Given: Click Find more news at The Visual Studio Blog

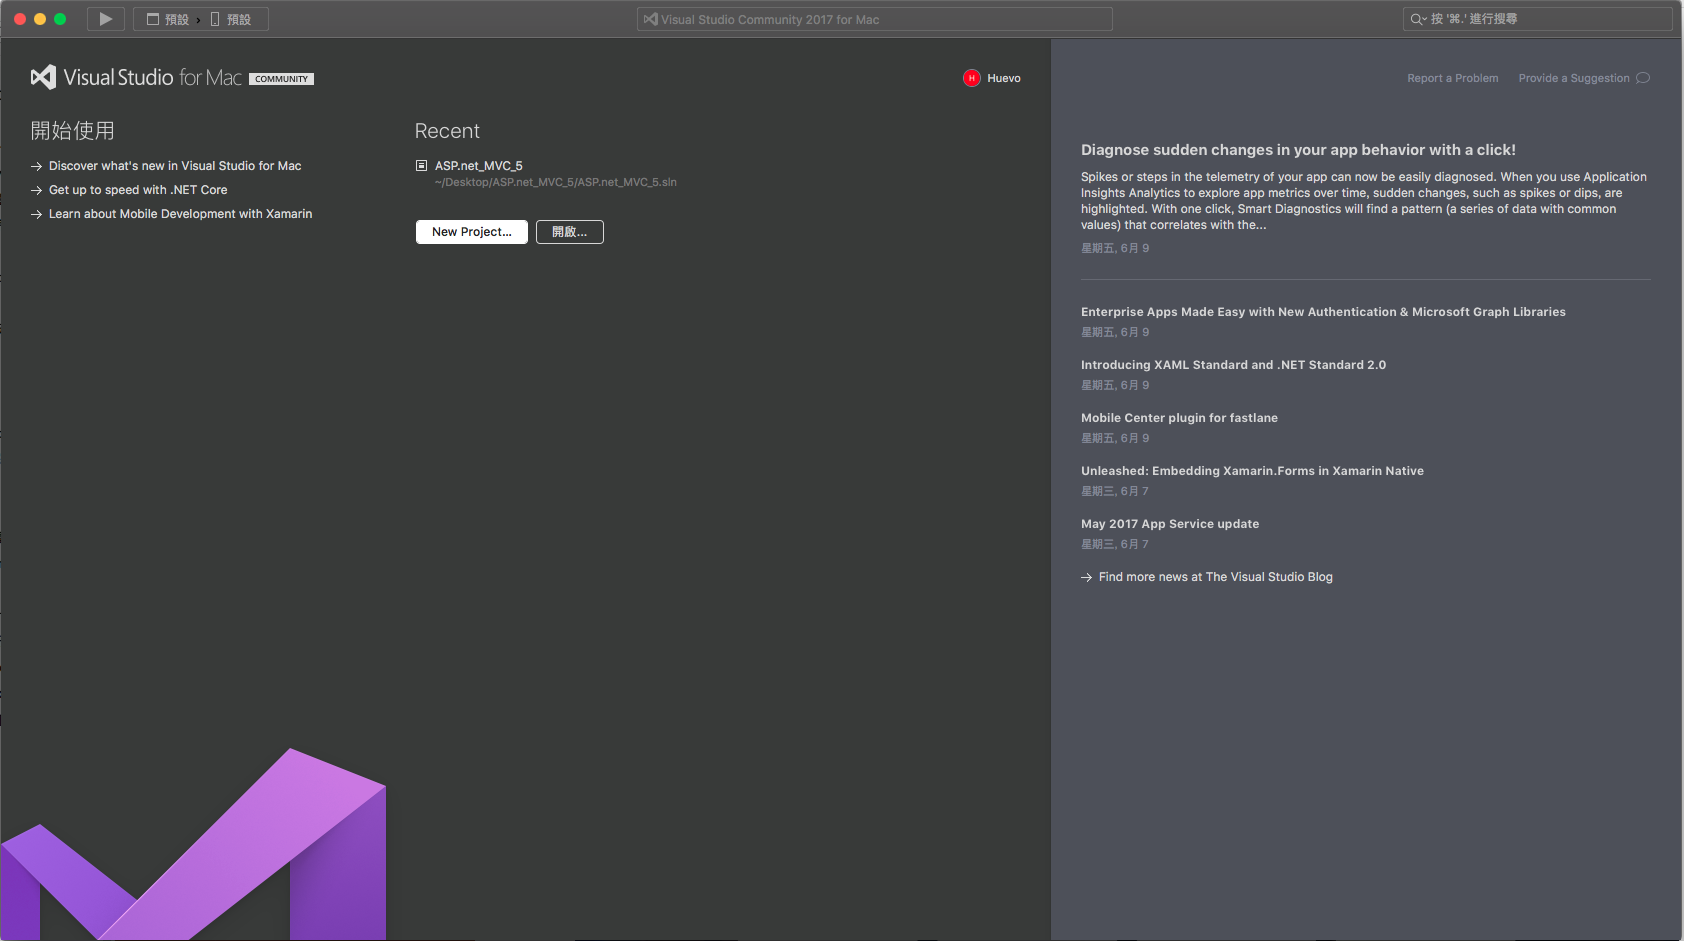Looking at the screenshot, I should 1216,577.
